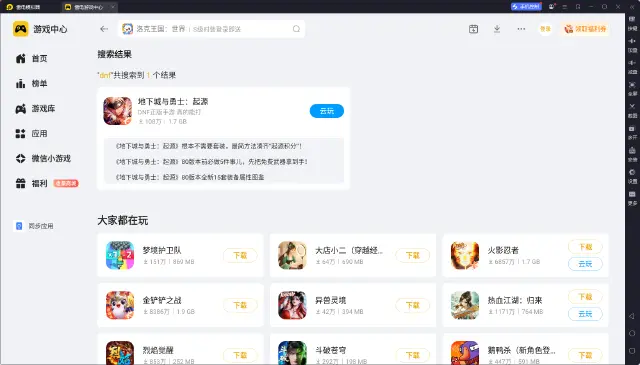Close the second 游戏中心 tab
This screenshot has width=640, height=365.
tap(113, 7)
